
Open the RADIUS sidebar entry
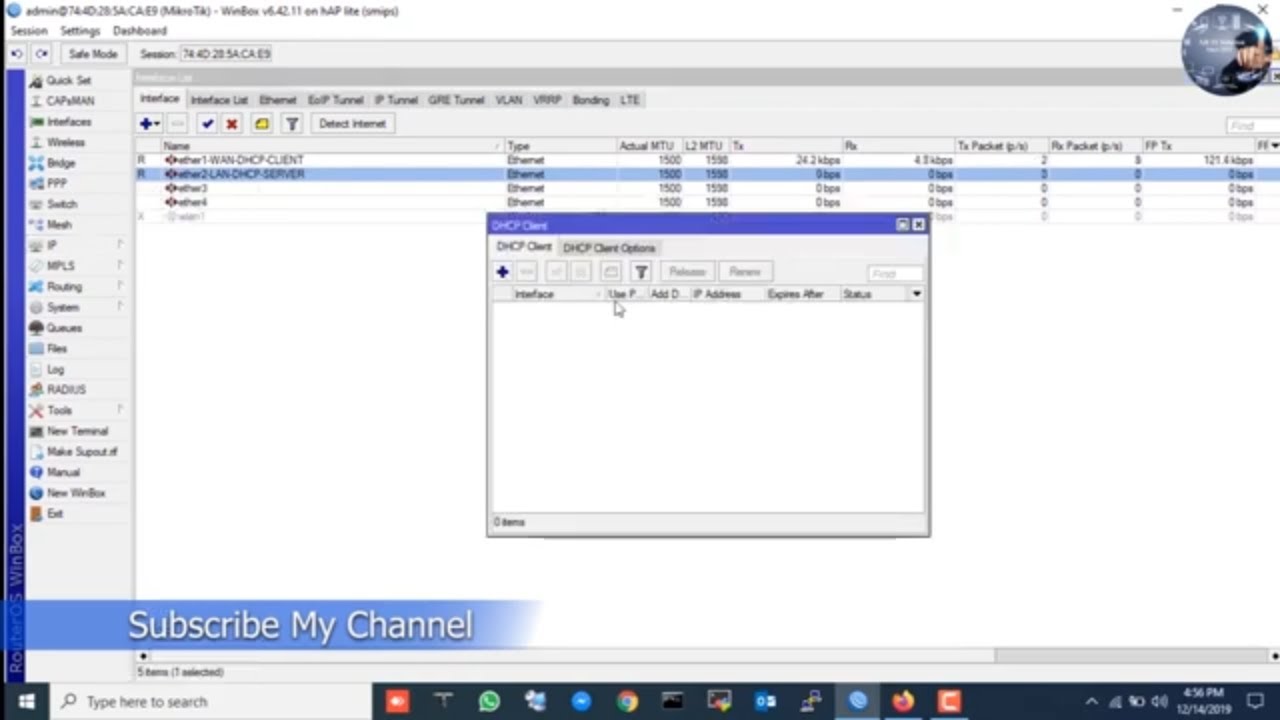pyautogui.click(x=66, y=390)
